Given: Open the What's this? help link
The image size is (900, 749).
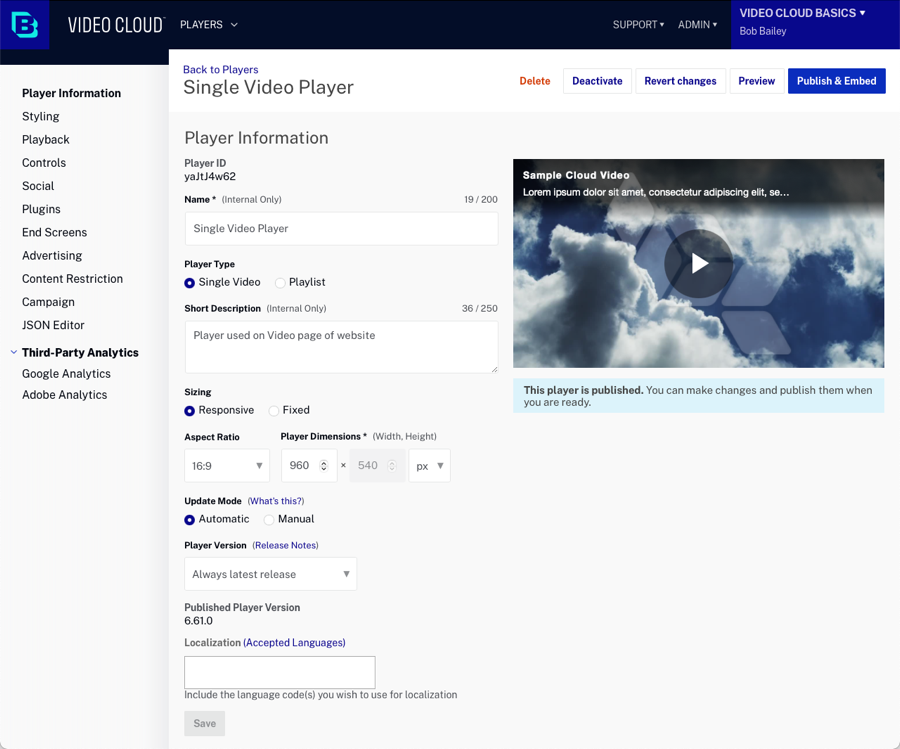Looking at the screenshot, I should (x=276, y=501).
